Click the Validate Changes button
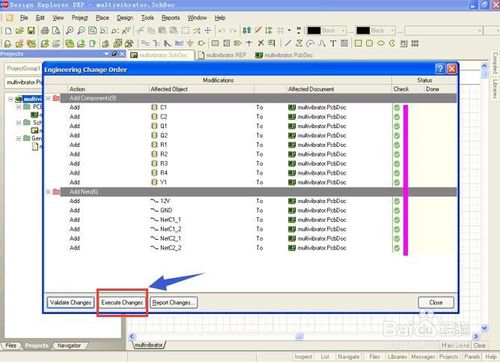The width and height of the screenshot is (500, 362). 71,303
